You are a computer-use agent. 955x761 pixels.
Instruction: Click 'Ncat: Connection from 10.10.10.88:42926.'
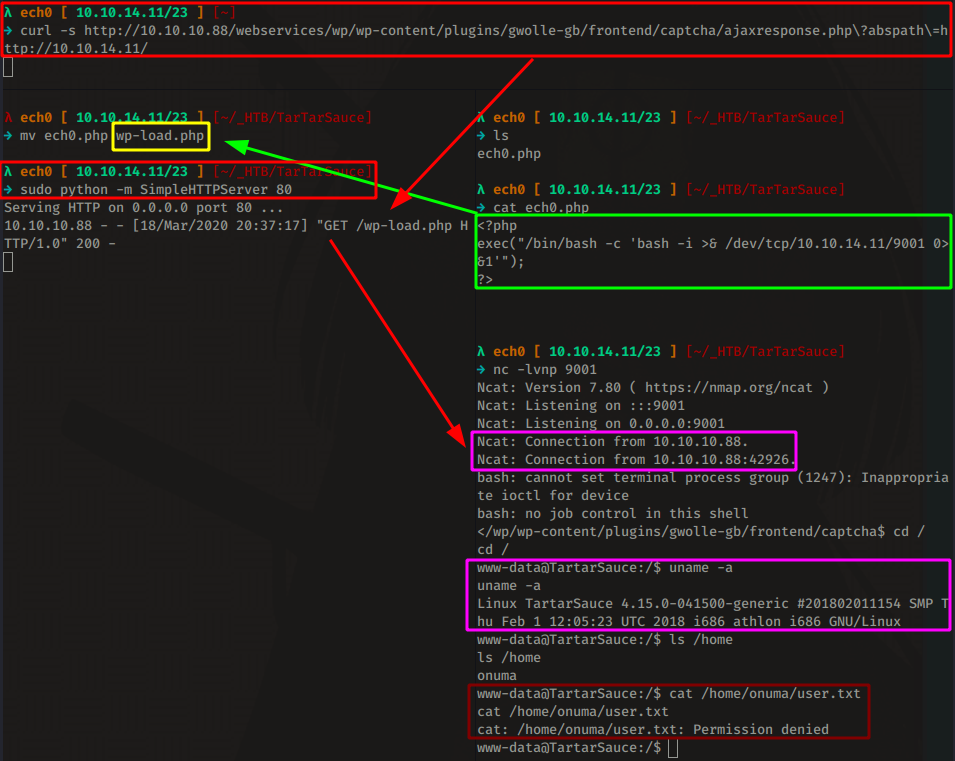click(636, 459)
